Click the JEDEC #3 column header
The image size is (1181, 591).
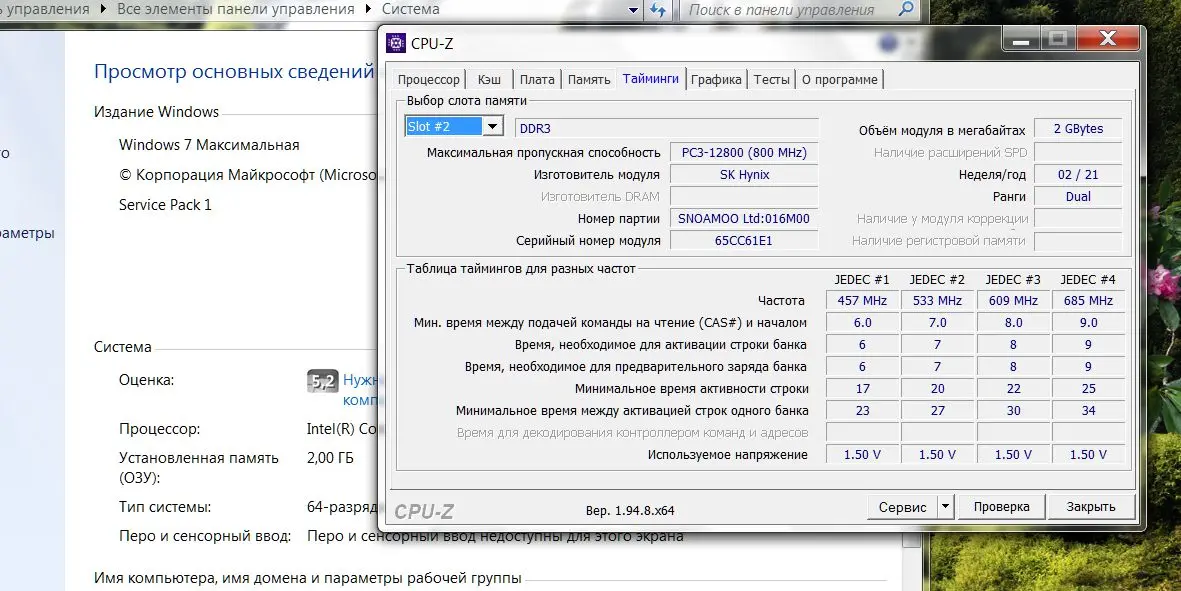click(x=1013, y=279)
